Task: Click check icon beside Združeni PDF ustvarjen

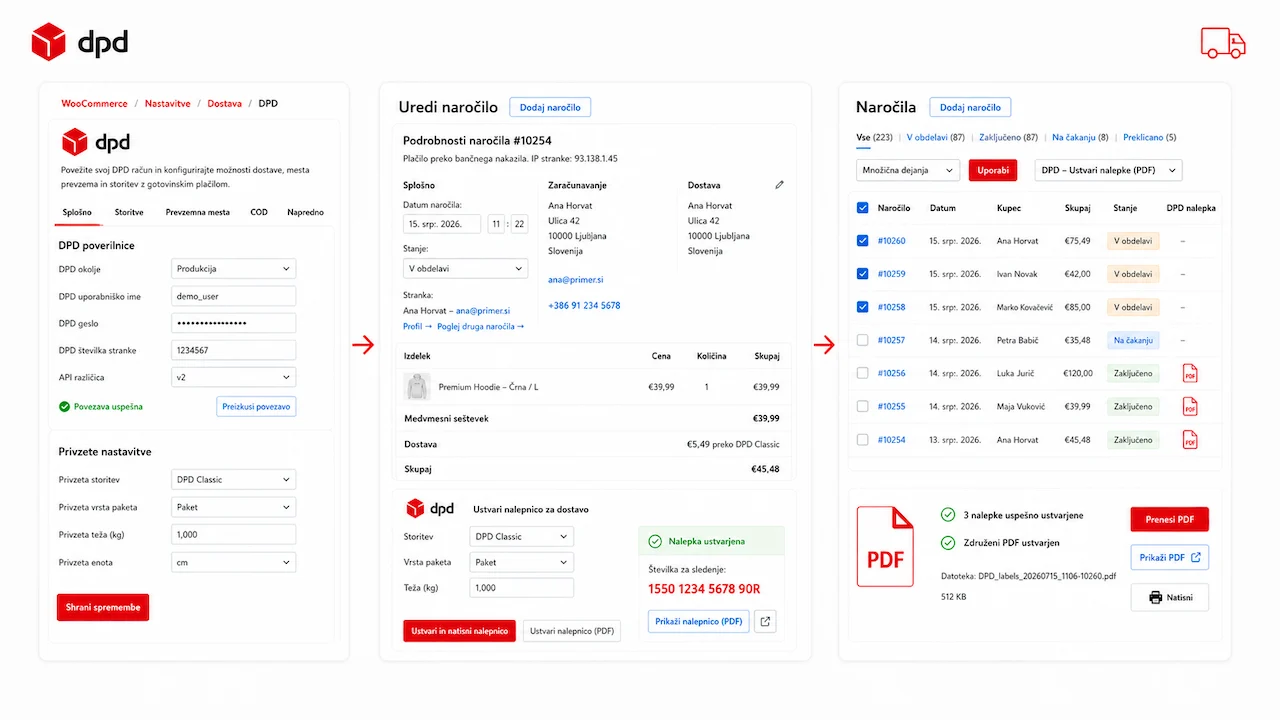Action: 948,543
